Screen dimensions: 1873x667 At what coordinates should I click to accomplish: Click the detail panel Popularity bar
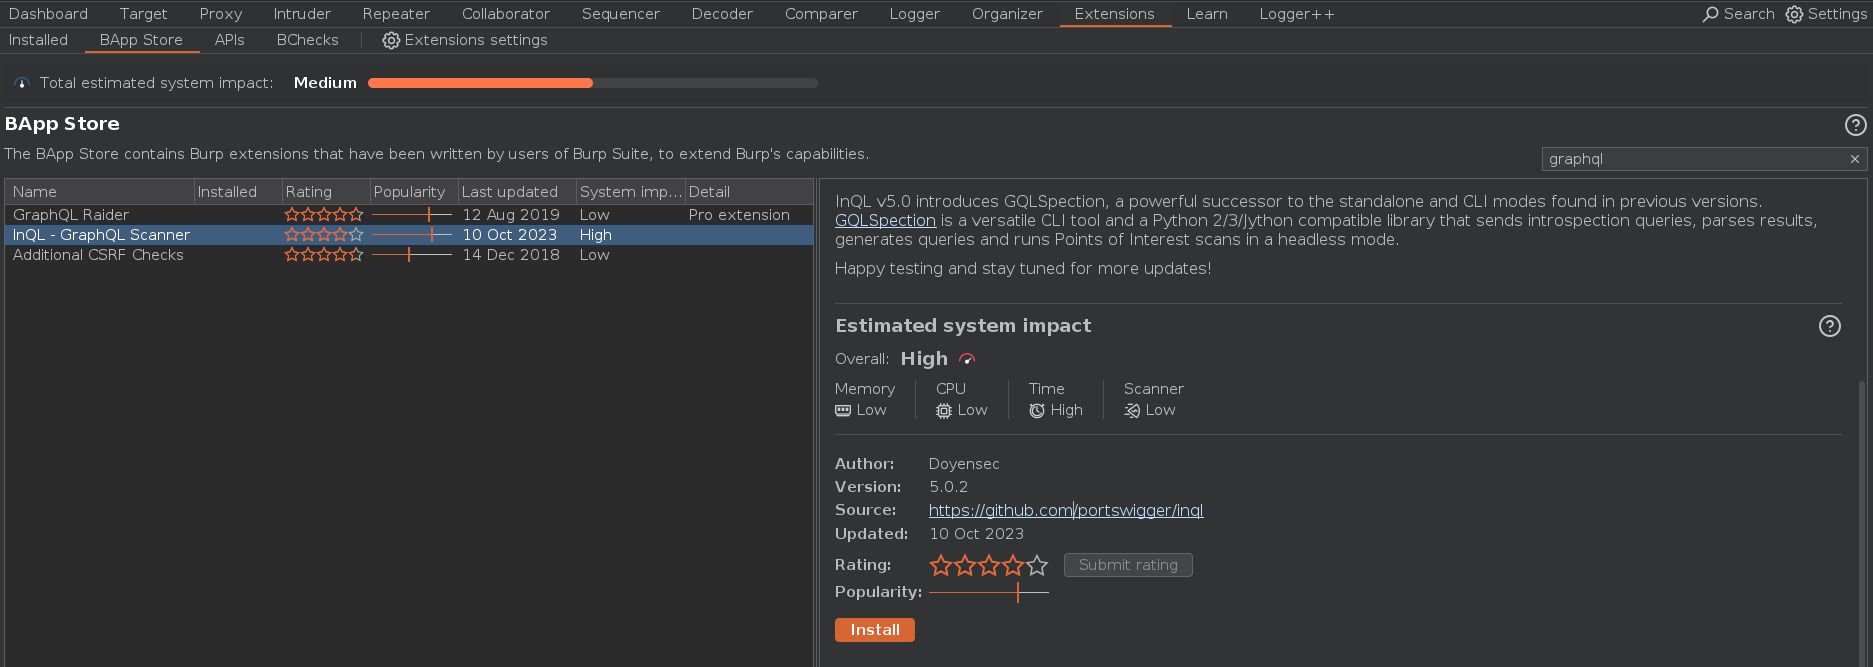[x=989, y=592]
